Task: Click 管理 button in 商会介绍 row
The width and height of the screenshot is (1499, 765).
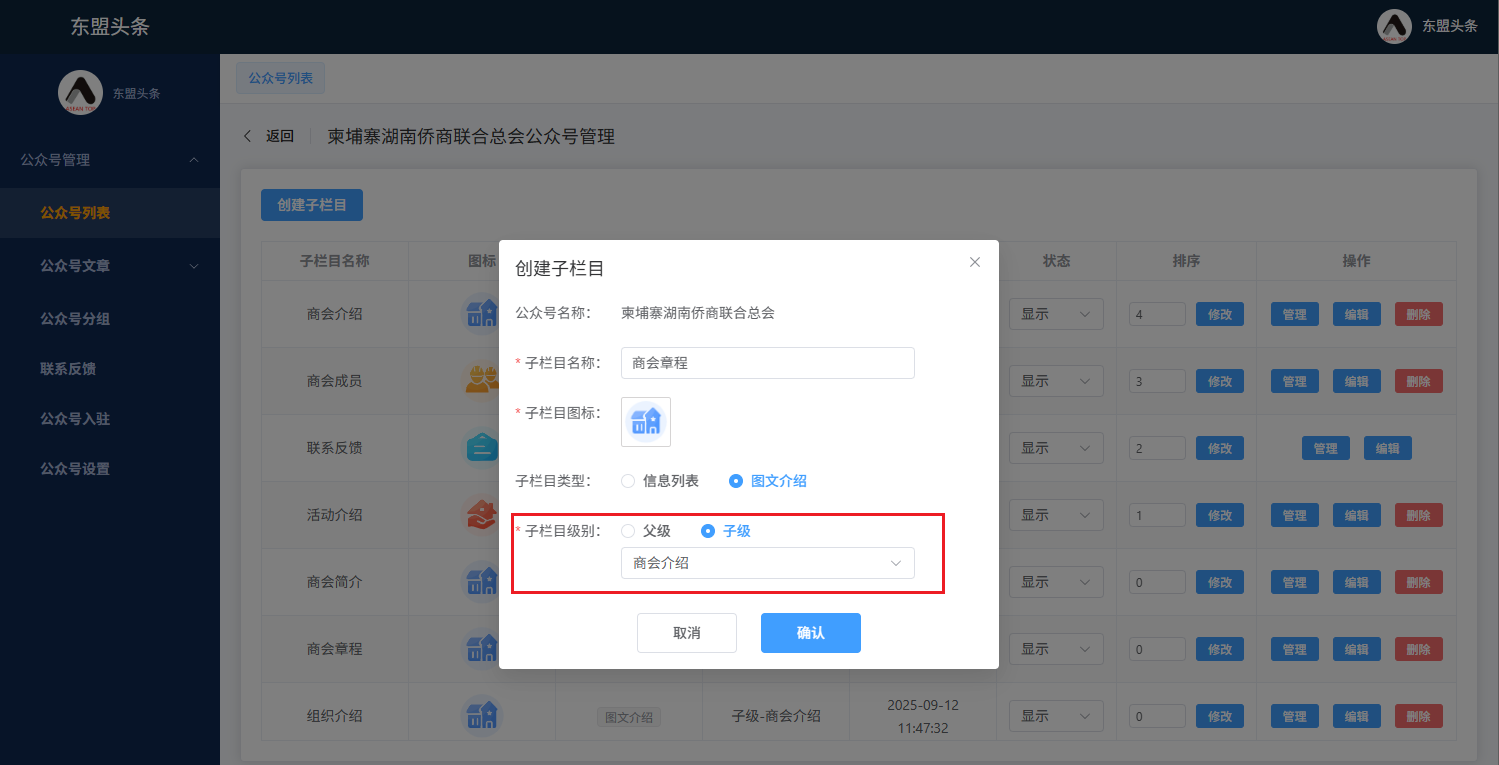Action: (x=1295, y=314)
